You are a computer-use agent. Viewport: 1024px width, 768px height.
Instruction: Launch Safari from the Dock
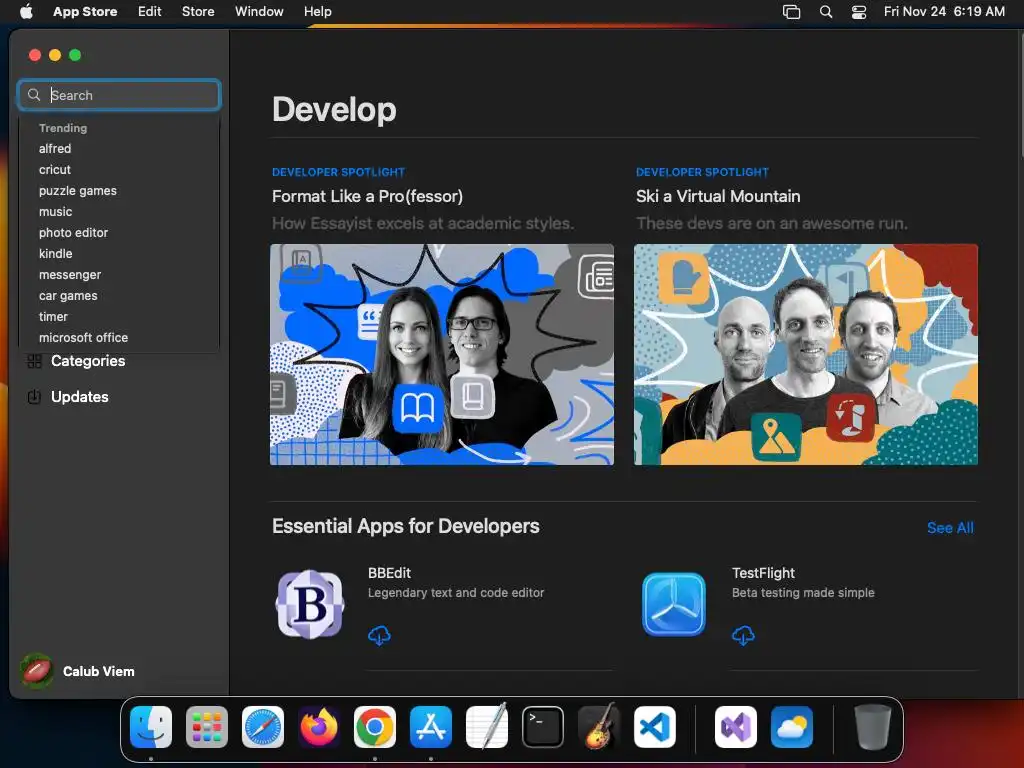click(263, 727)
